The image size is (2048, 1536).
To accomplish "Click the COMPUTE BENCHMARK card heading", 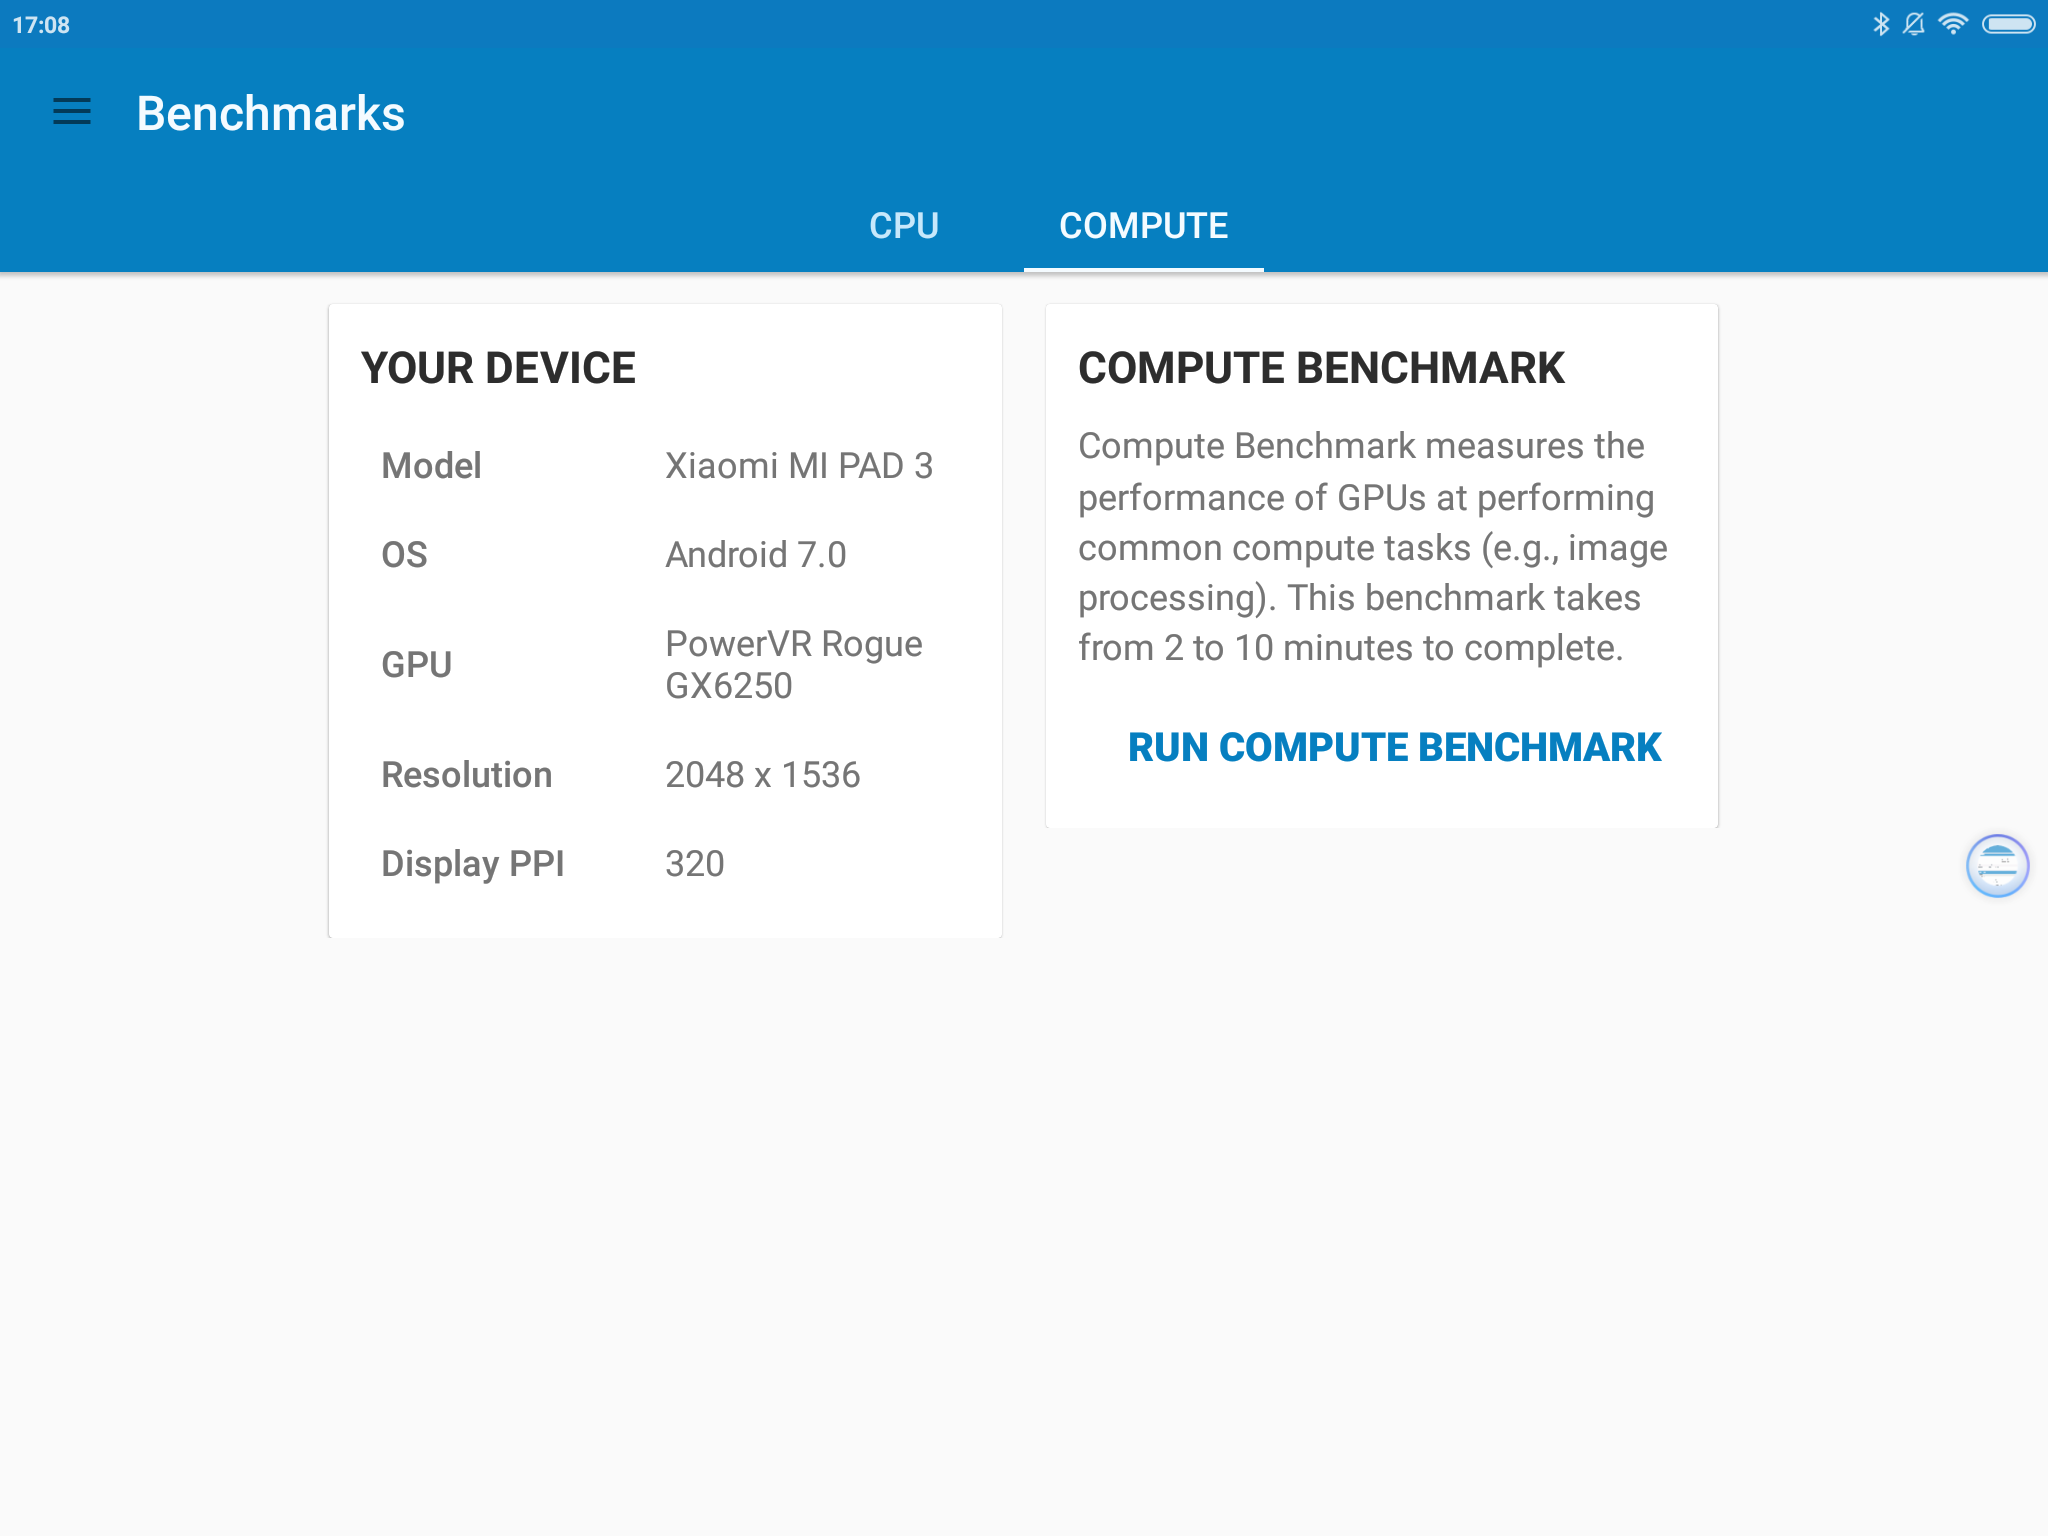I will click(1321, 368).
